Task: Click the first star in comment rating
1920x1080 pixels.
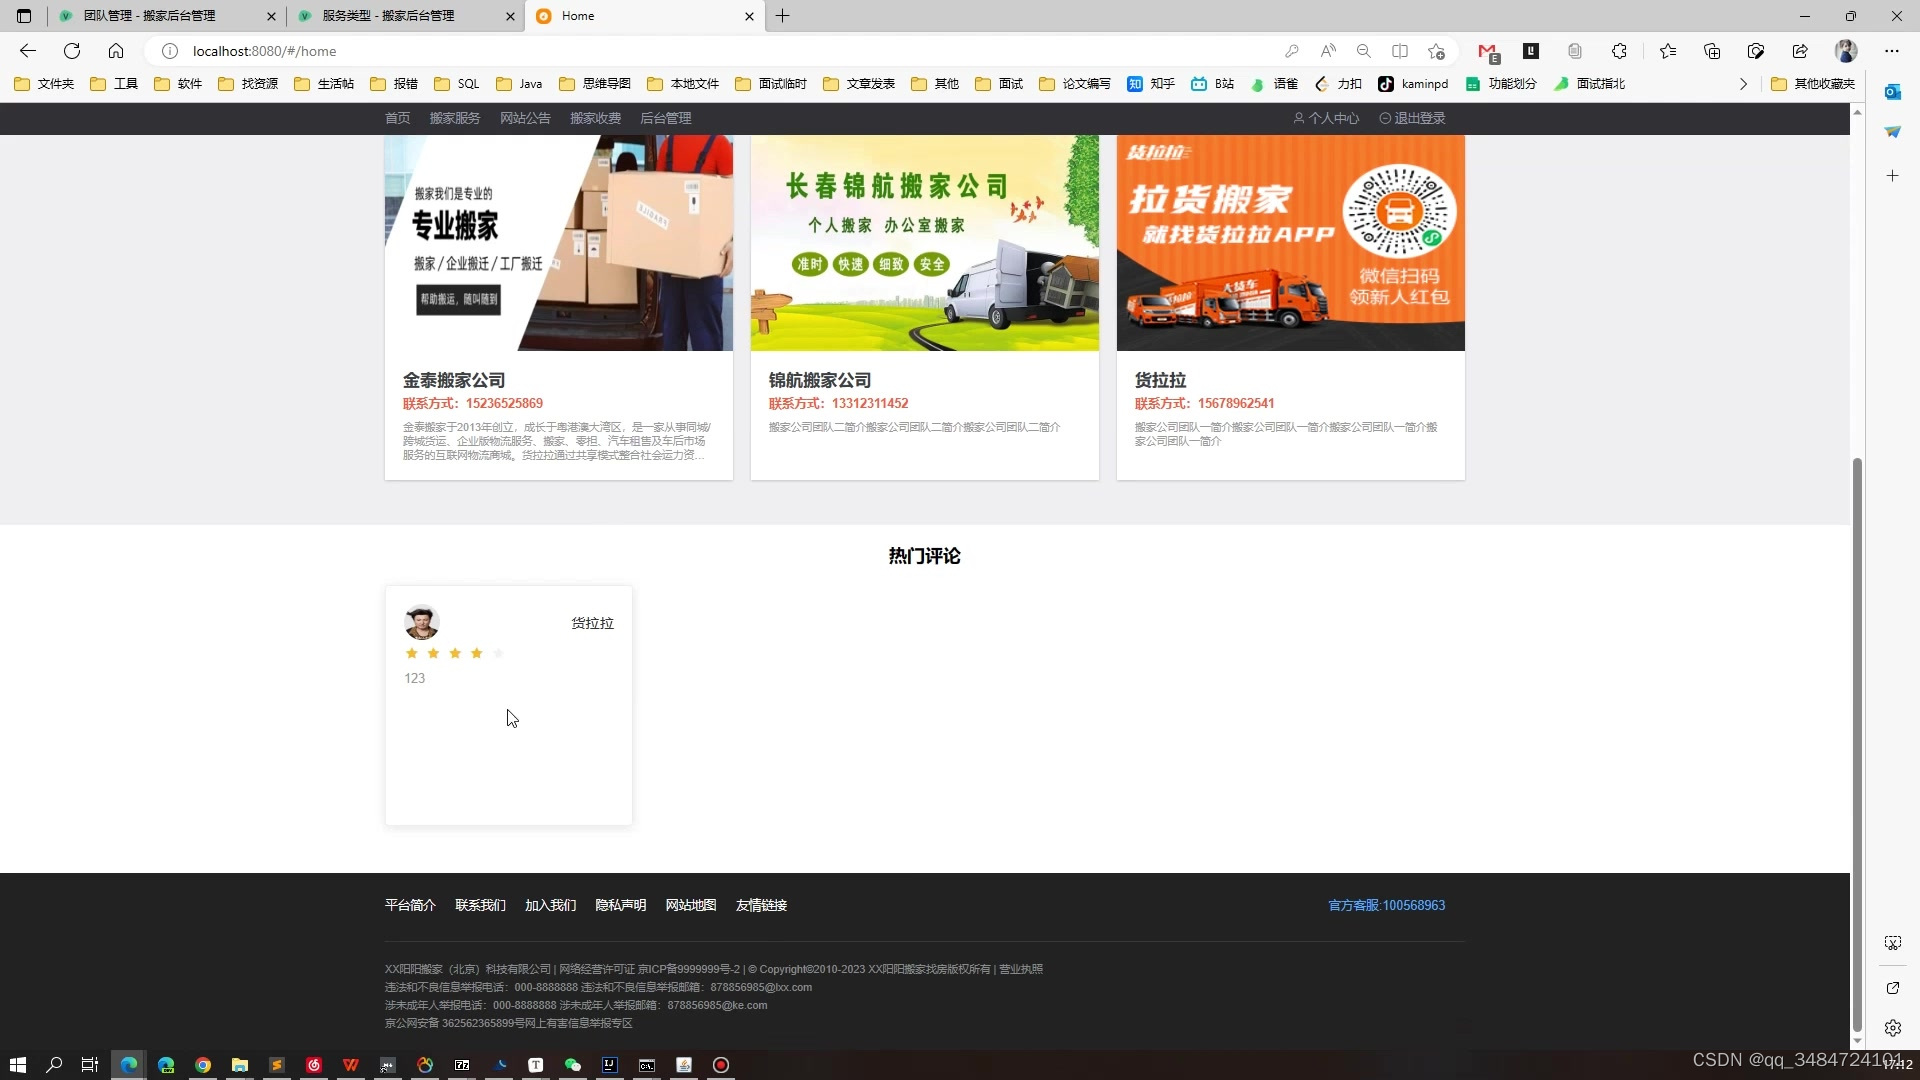Action: point(411,653)
